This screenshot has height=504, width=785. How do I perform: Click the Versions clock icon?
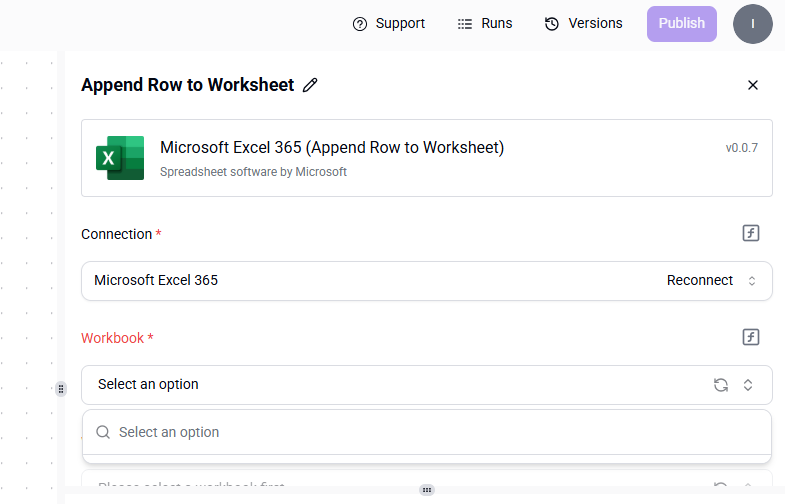click(x=552, y=24)
